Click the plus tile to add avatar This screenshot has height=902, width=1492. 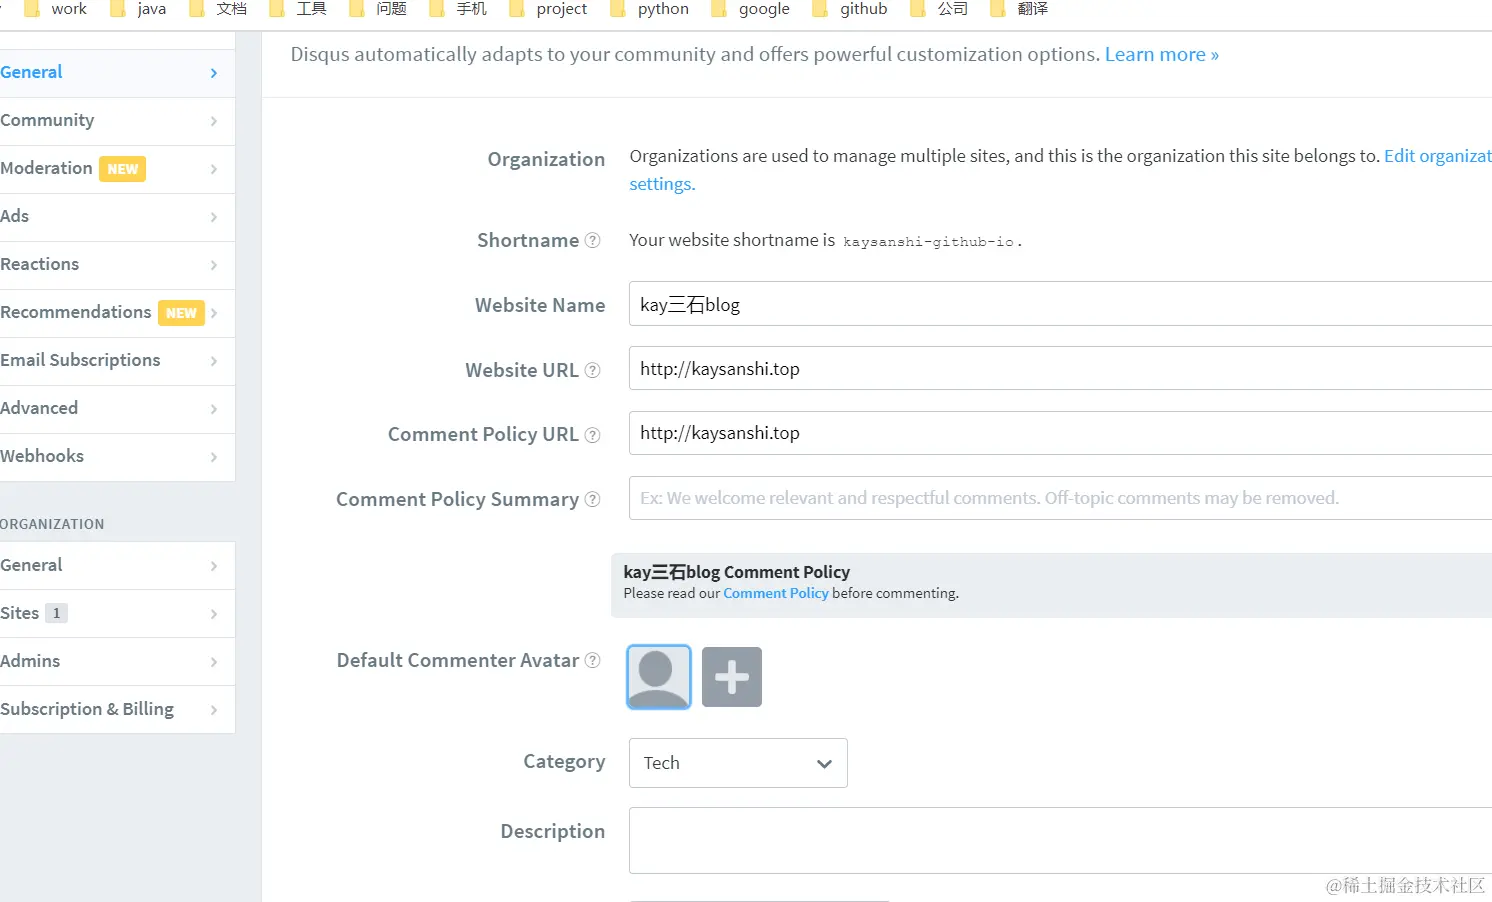pyautogui.click(x=732, y=677)
